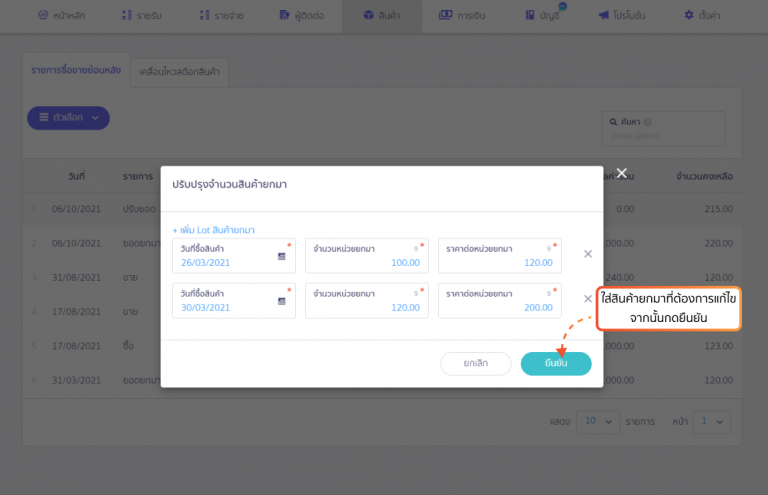Click the หน้าหลัก home icon
The height and width of the screenshot is (495, 768).
pos(43,16)
